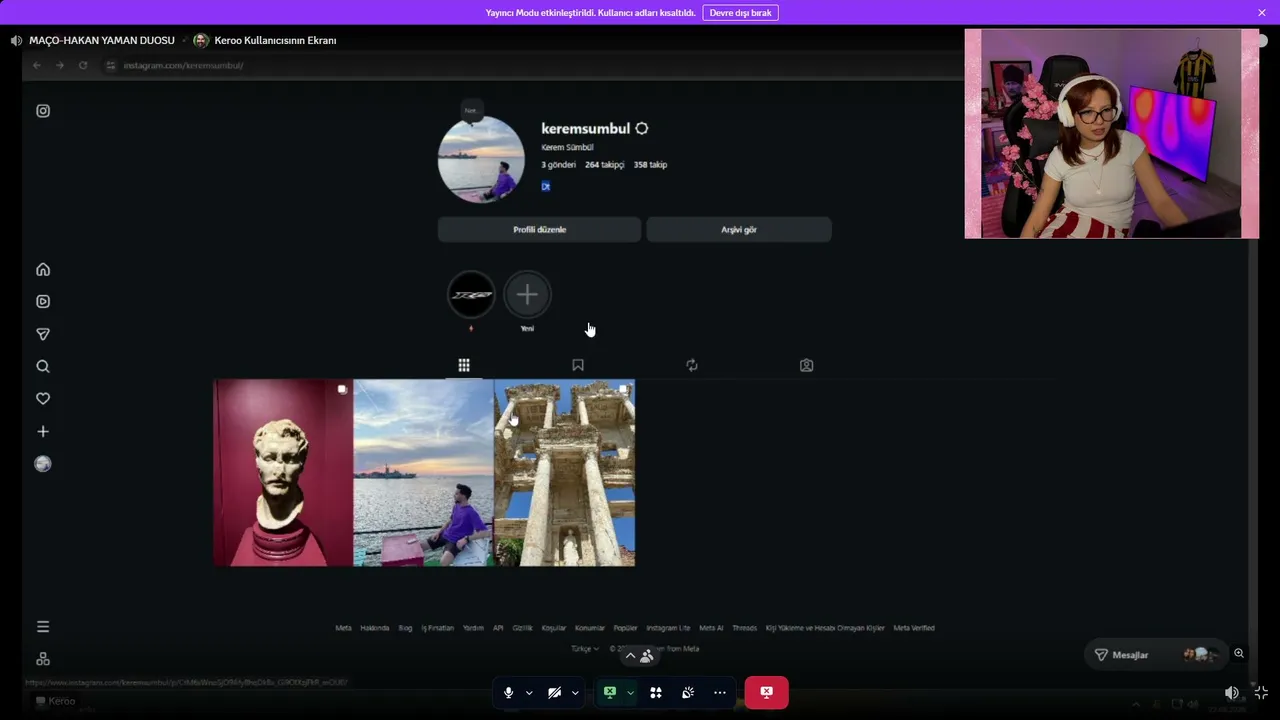Click the Keroo Kullanıcısının Ekranı stream title
The width and height of the screenshot is (1280, 720).
click(275, 41)
